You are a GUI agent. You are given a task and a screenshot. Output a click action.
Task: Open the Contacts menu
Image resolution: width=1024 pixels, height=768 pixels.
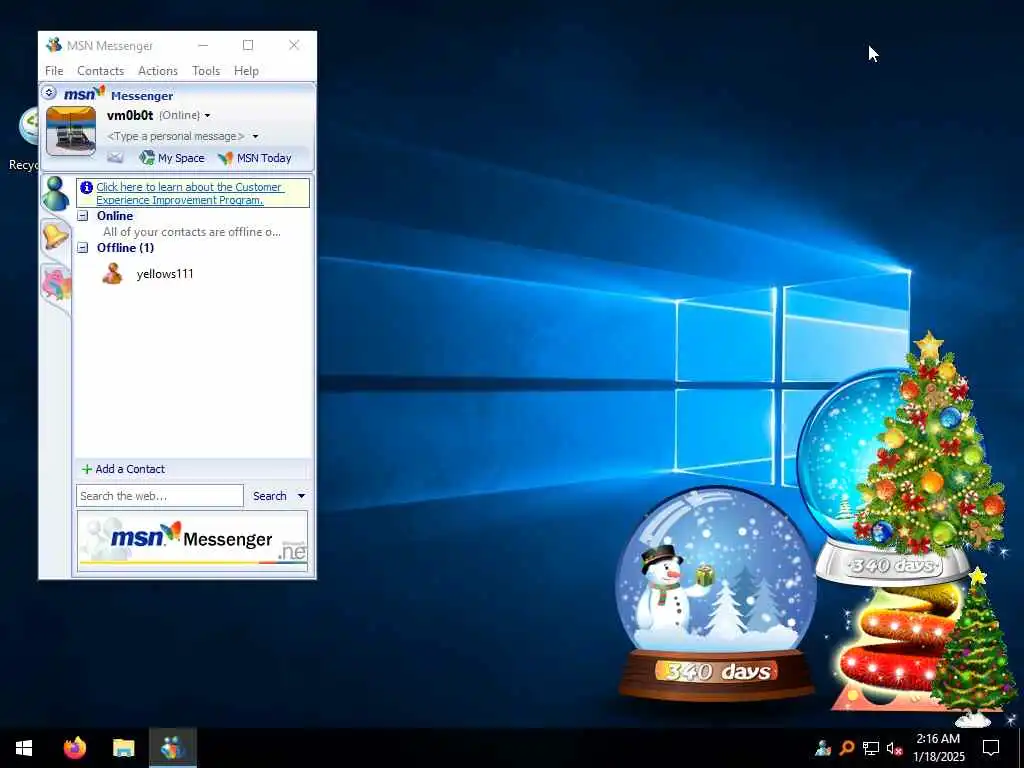point(101,71)
